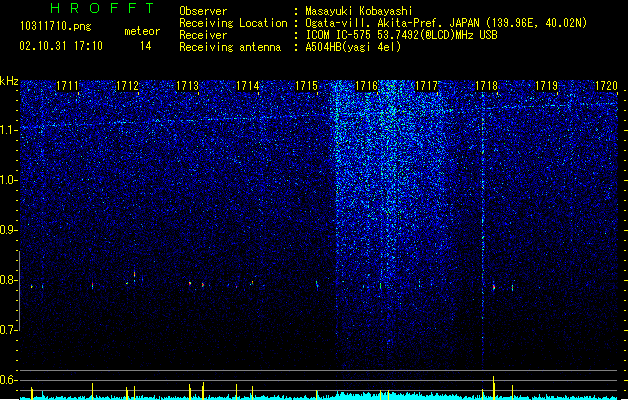Click the meteor count value 14
629x400 pixels.
point(145,46)
